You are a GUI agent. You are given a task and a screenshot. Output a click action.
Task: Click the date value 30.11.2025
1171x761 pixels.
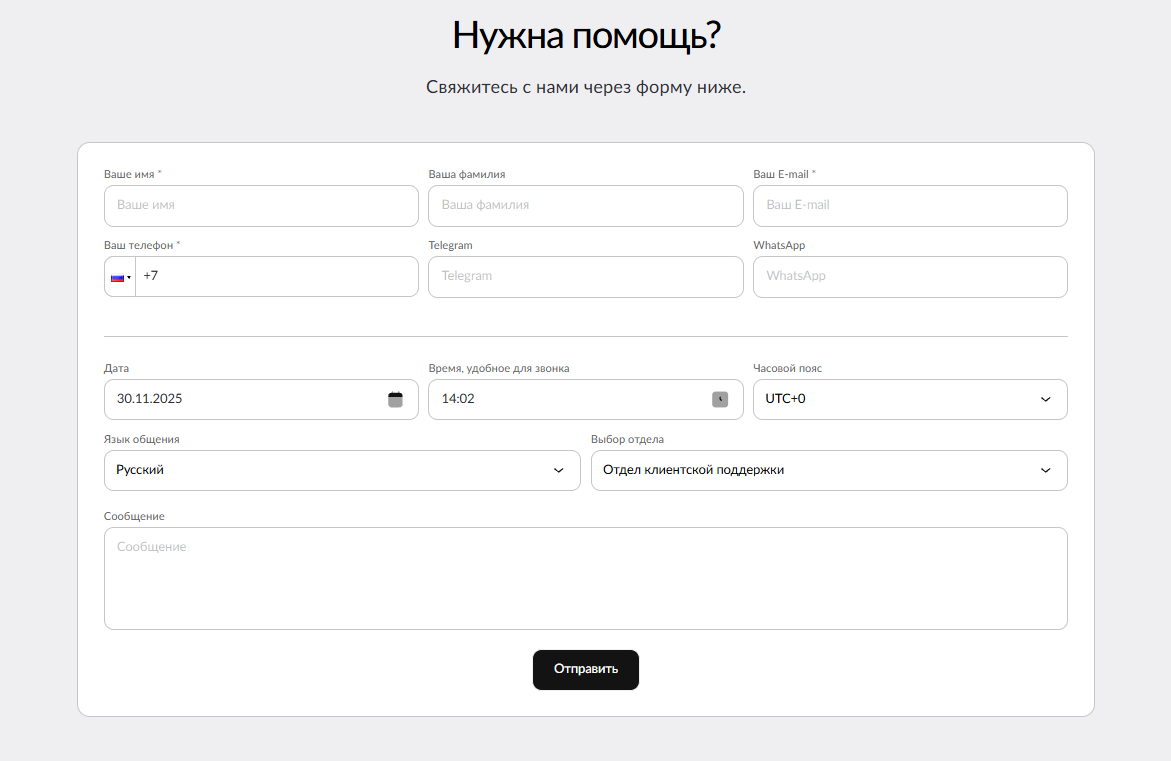150,399
